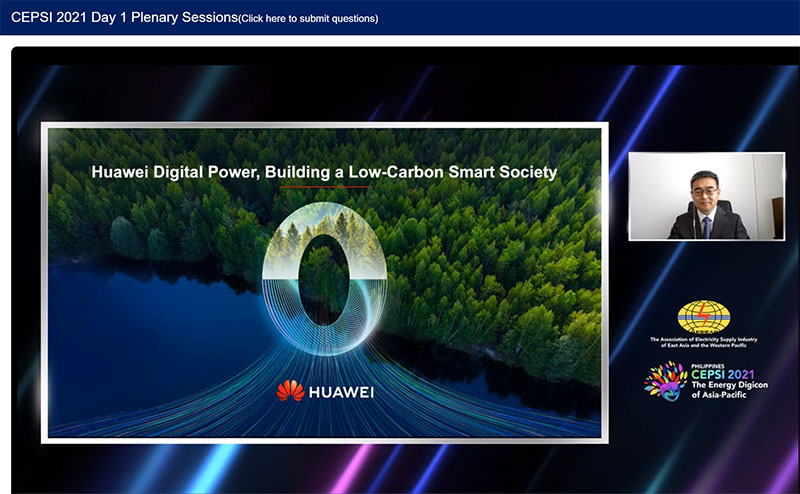Viewport: 800px width, 494px height.
Task: Click the yellow globe lightning association logo
Action: pos(704,317)
